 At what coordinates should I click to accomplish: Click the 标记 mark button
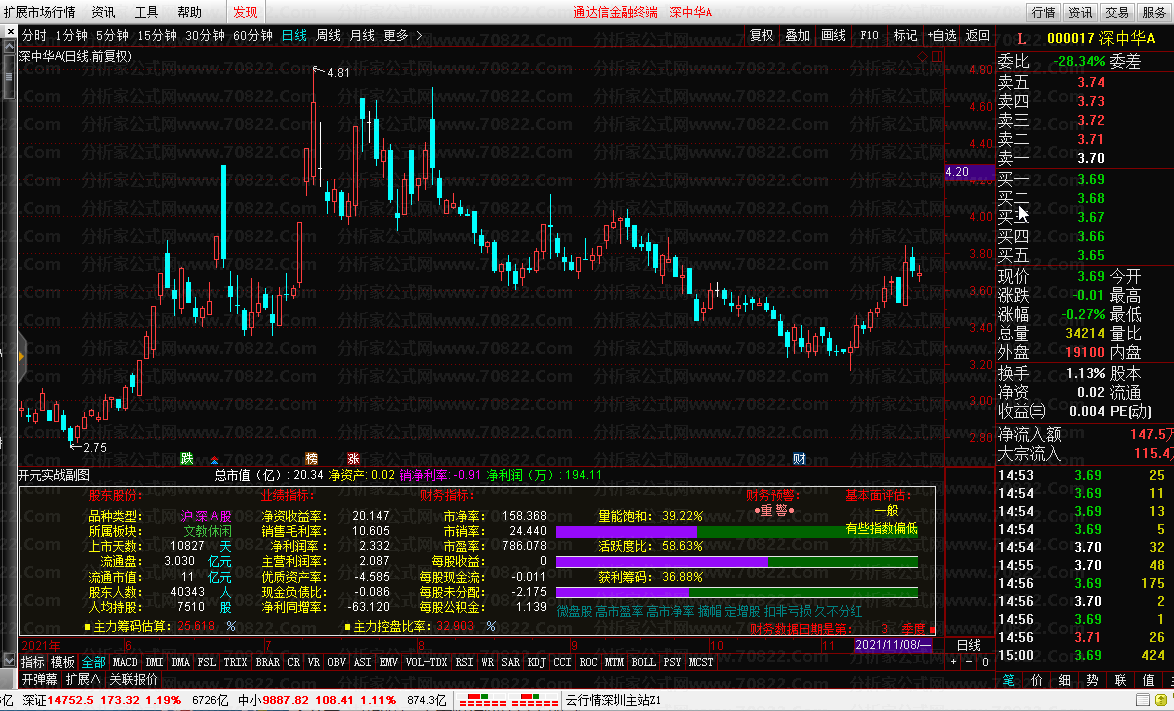tap(905, 35)
